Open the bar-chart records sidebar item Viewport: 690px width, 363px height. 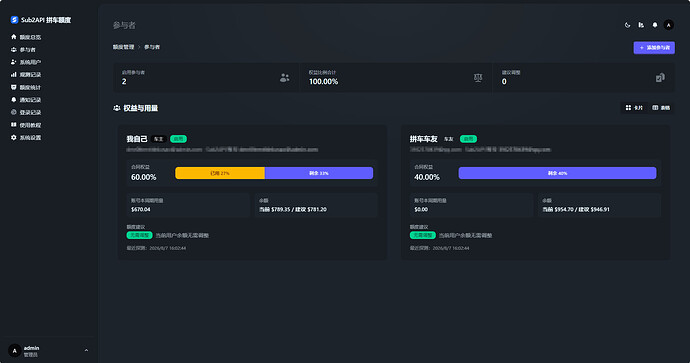[26, 75]
